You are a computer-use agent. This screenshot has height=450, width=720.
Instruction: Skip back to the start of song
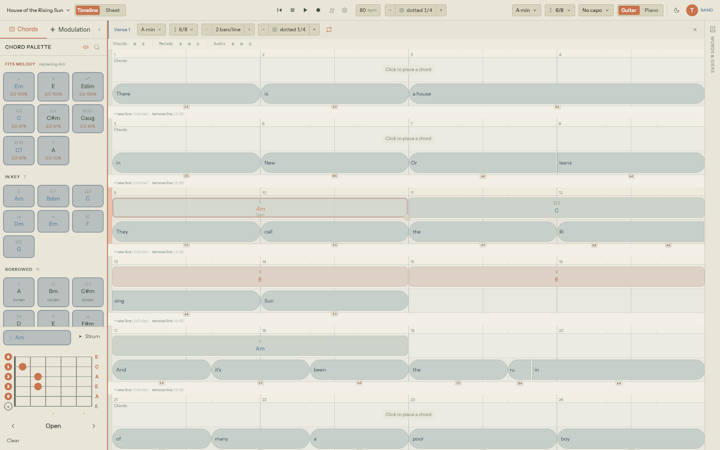coord(279,10)
